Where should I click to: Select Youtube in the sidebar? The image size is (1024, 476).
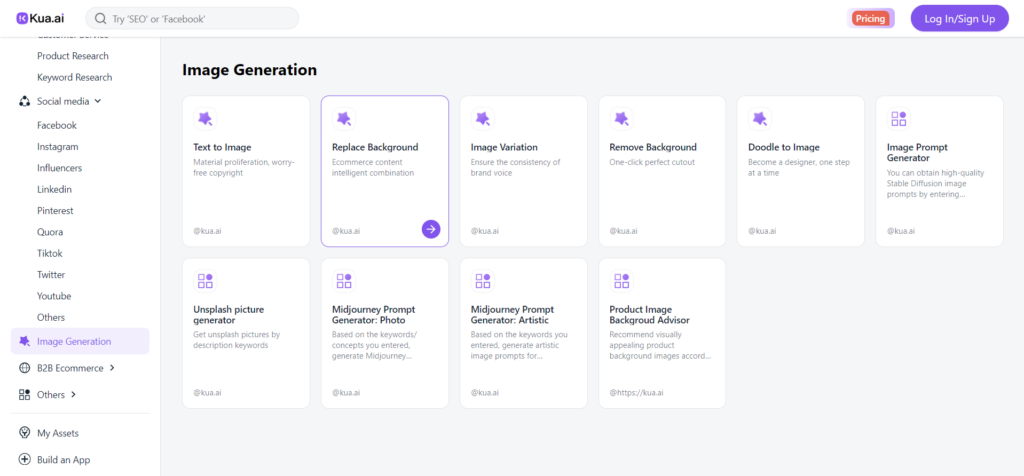pos(54,296)
